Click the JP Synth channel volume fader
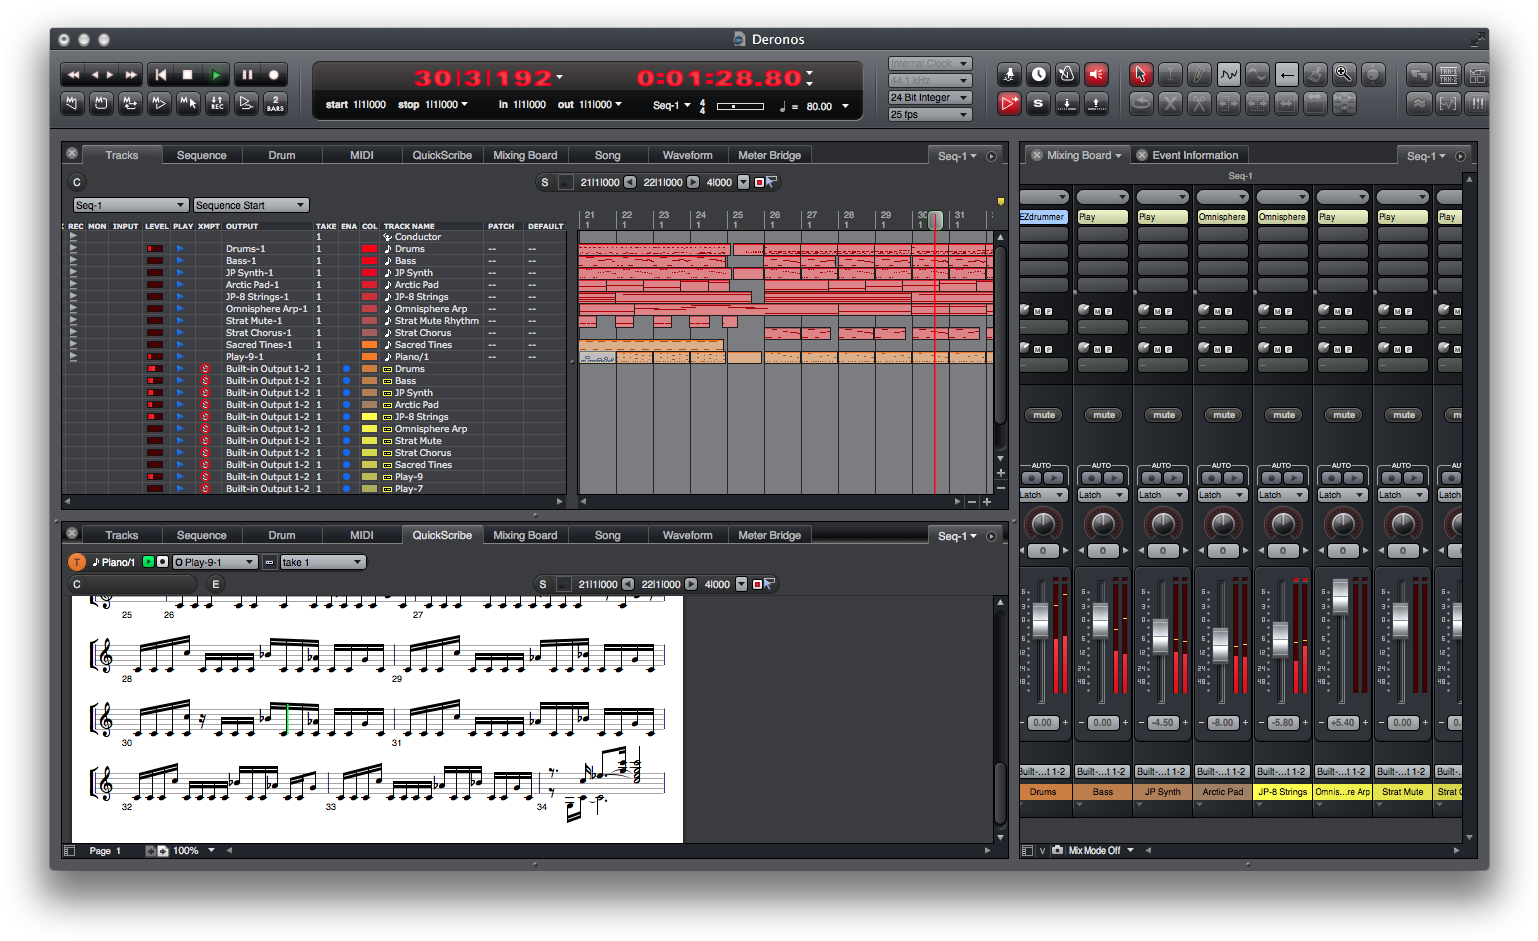Image resolution: width=1538 pixels, height=941 pixels. coord(1161,636)
